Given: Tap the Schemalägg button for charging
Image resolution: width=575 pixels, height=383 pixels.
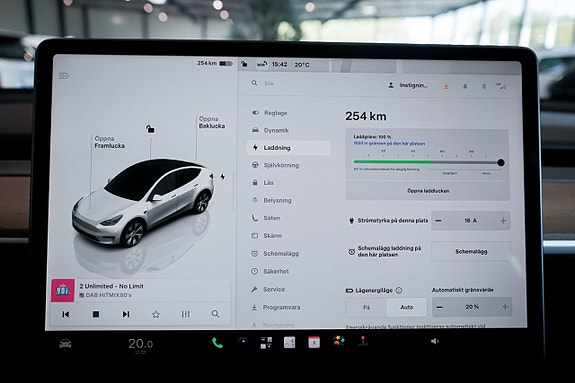Looking at the screenshot, I should pos(471,252).
